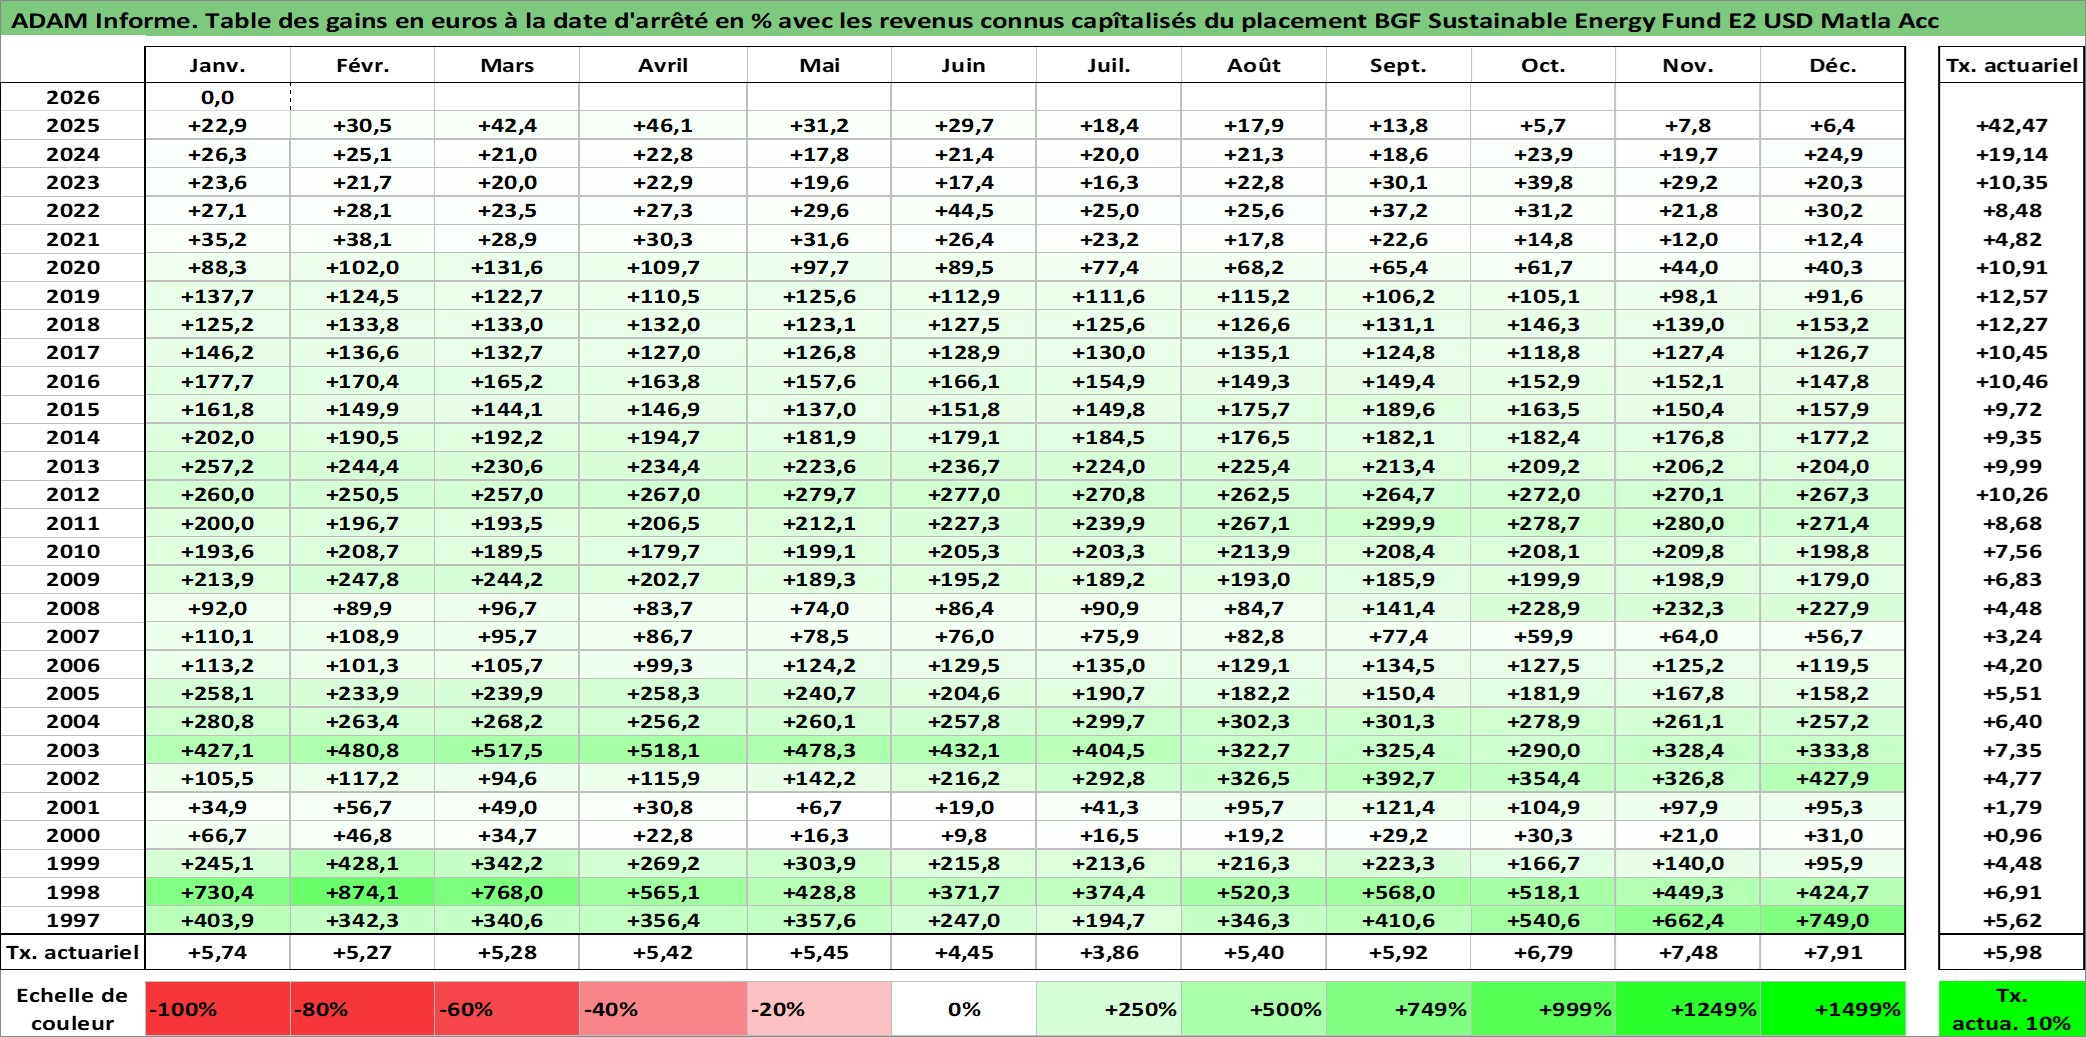Select the 0% white scale cell
Image resolution: width=2086 pixels, height=1037 pixels.
(x=964, y=1009)
